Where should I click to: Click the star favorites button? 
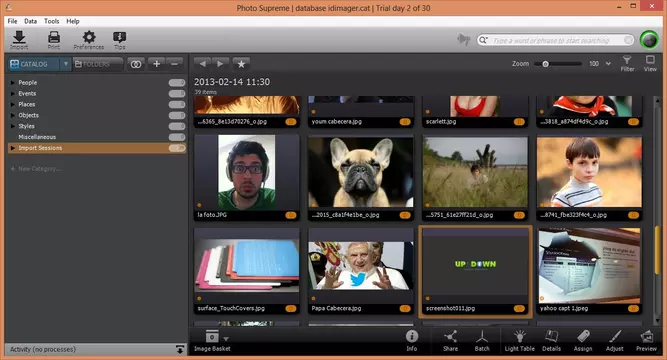[x=241, y=64]
